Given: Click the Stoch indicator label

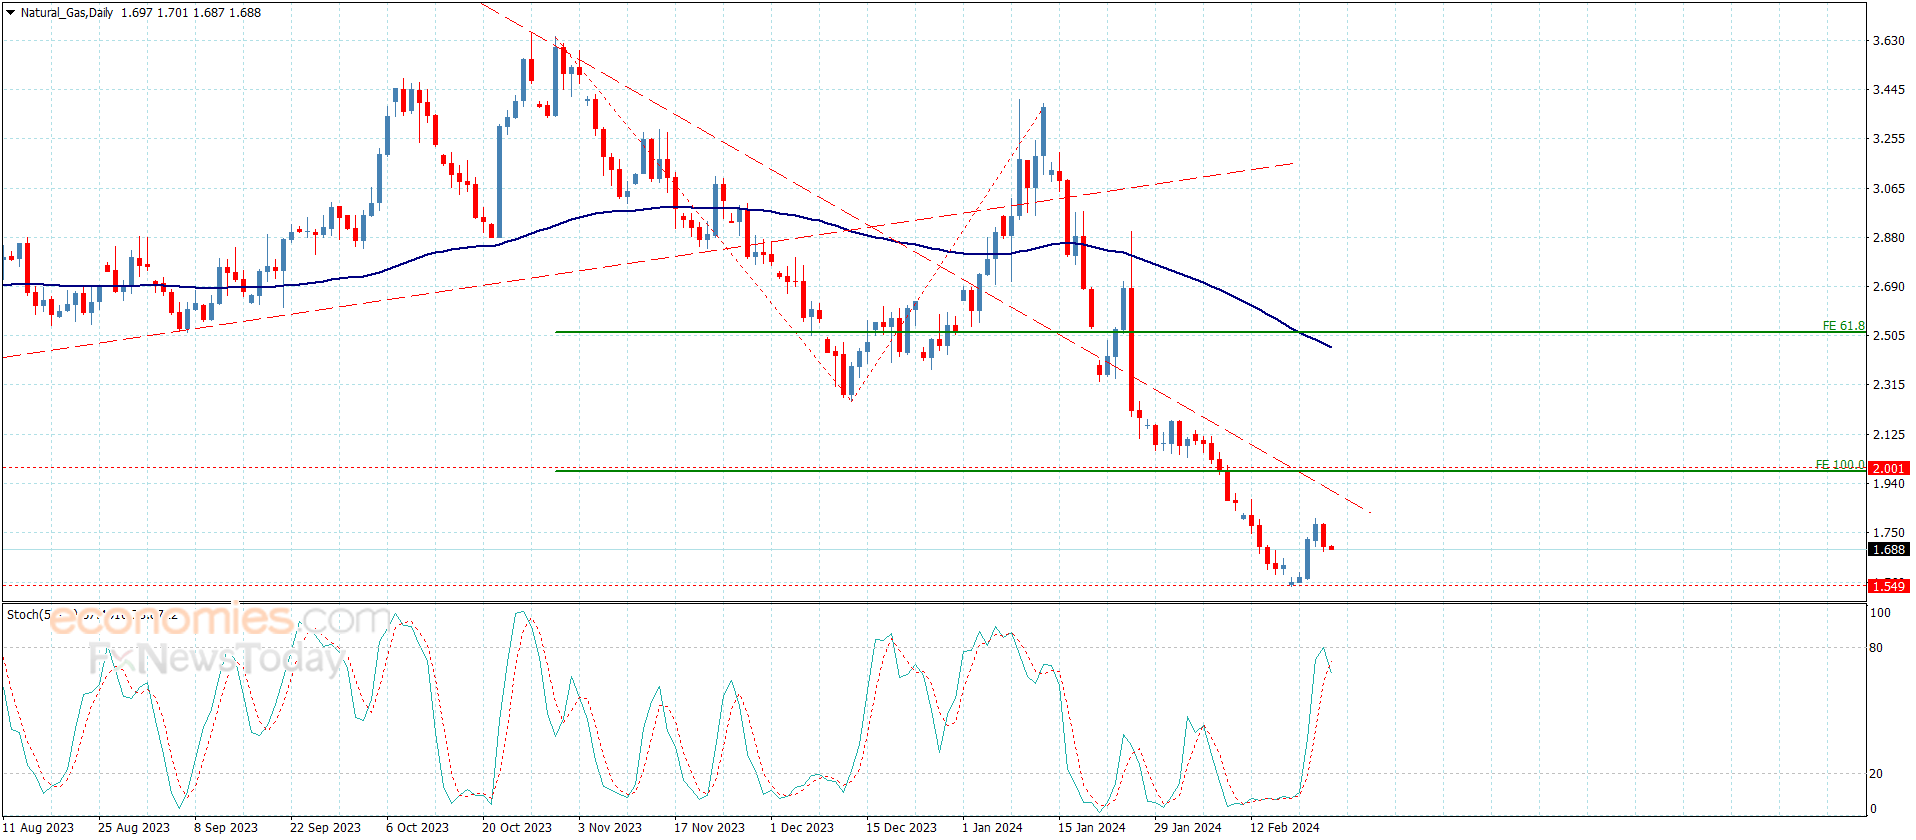Looking at the screenshot, I should (x=28, y=614).
